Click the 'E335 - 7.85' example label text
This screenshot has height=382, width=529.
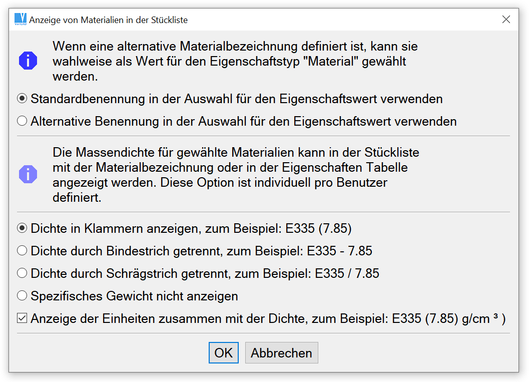click(339, 251)
